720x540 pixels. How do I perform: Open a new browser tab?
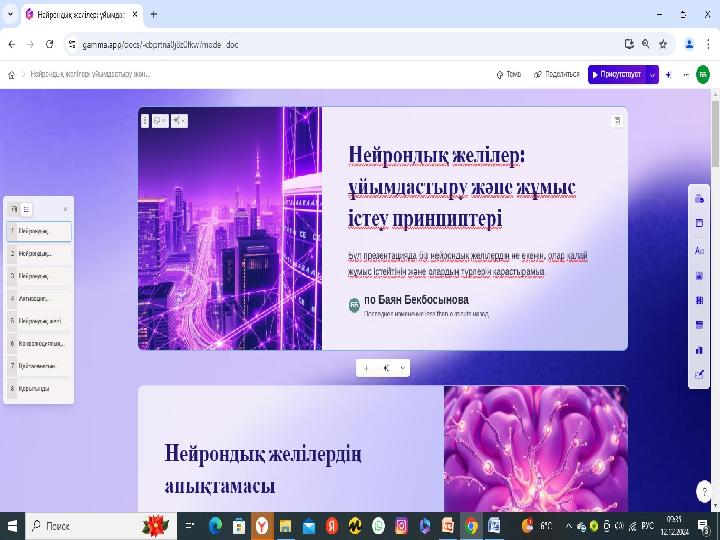(x=154, y=14)
